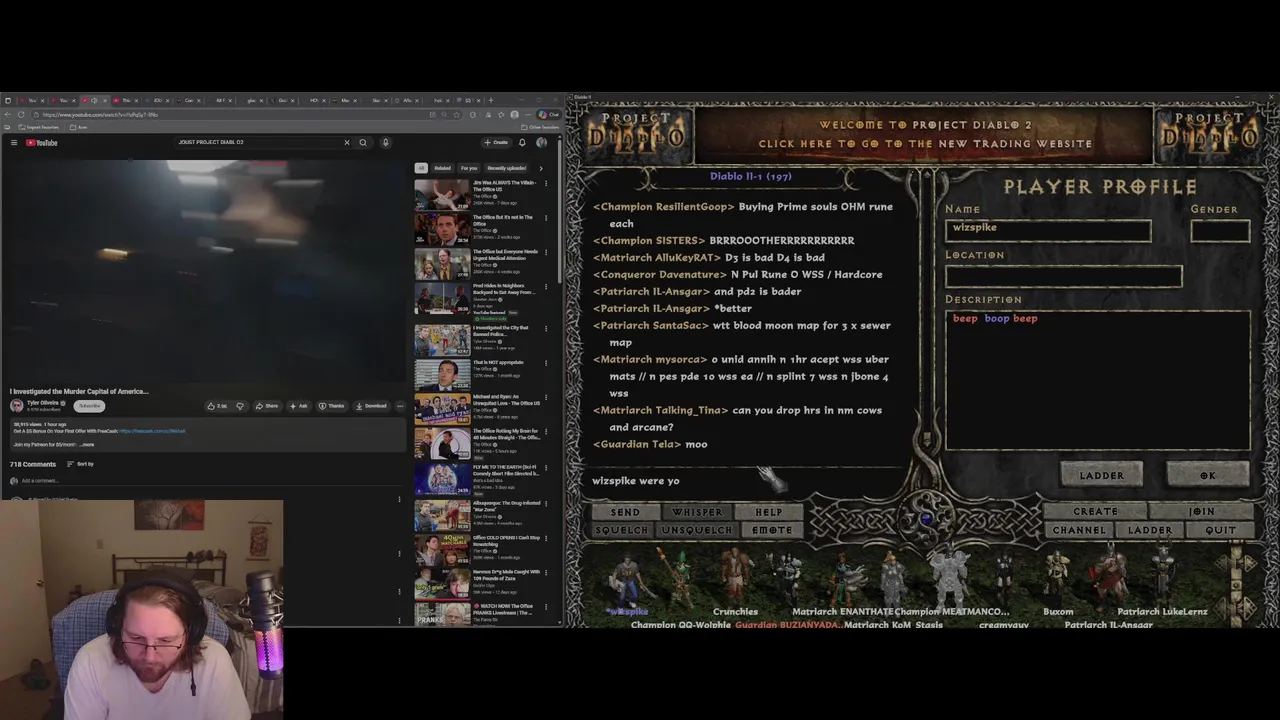This screenshot has height=720, width=1280.
Task: Select the 'For you' filter chip
Action: 468,168
